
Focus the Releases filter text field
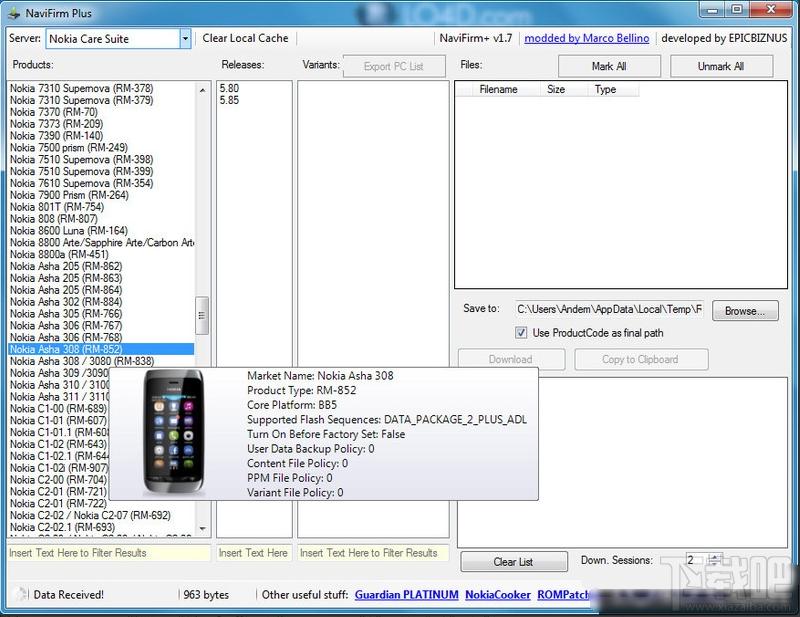coord(254,553)
